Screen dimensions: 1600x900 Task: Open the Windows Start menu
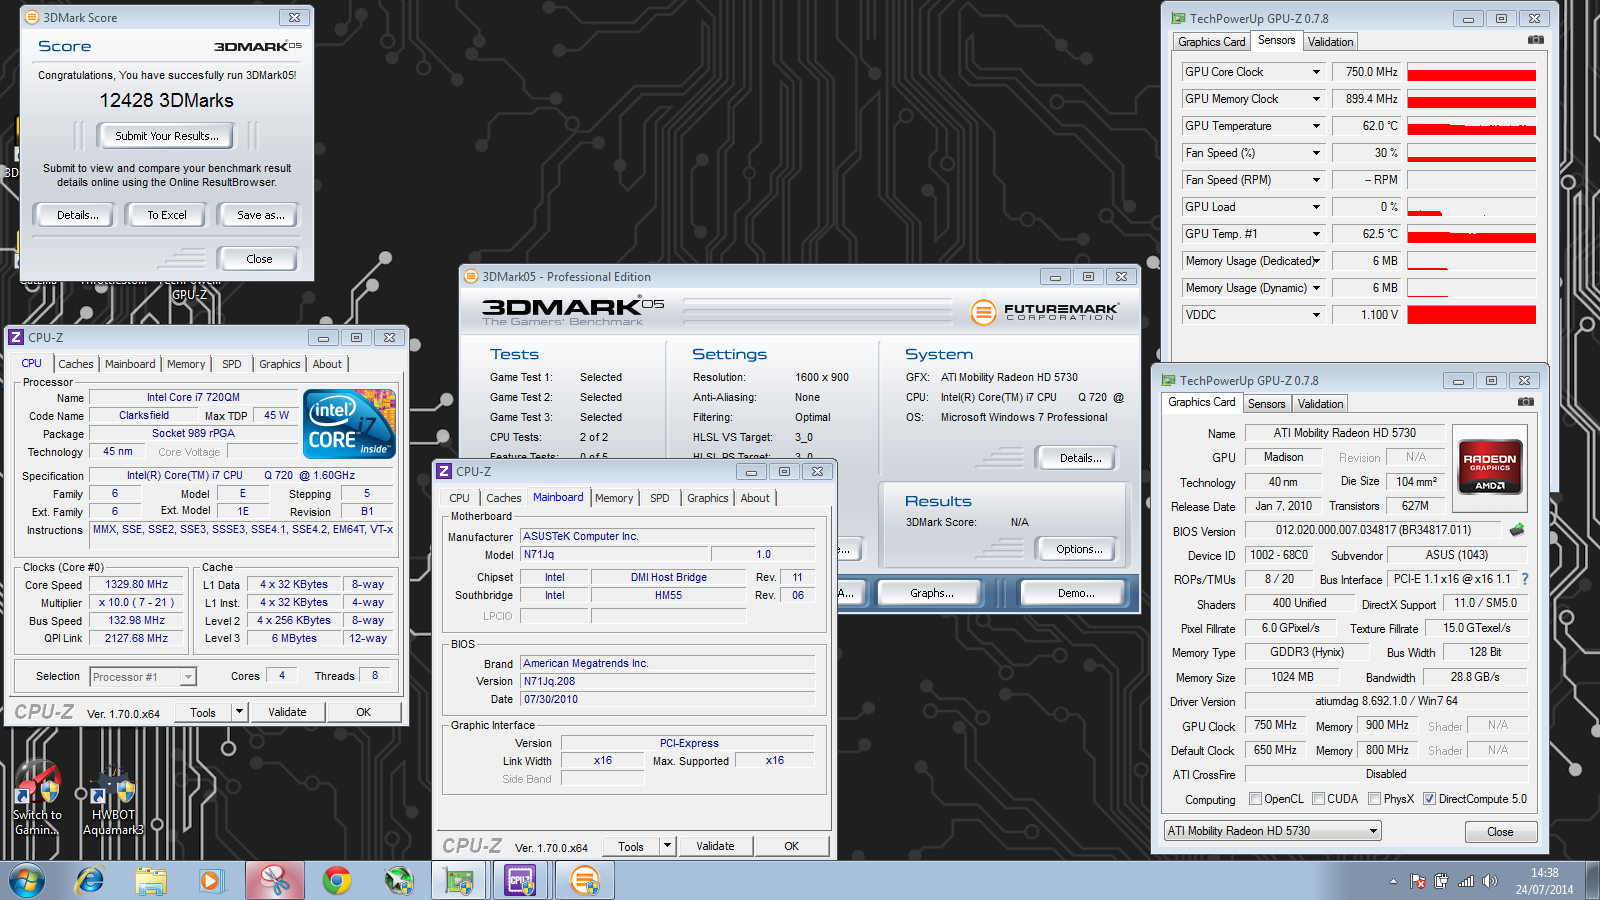pos(27,881)
